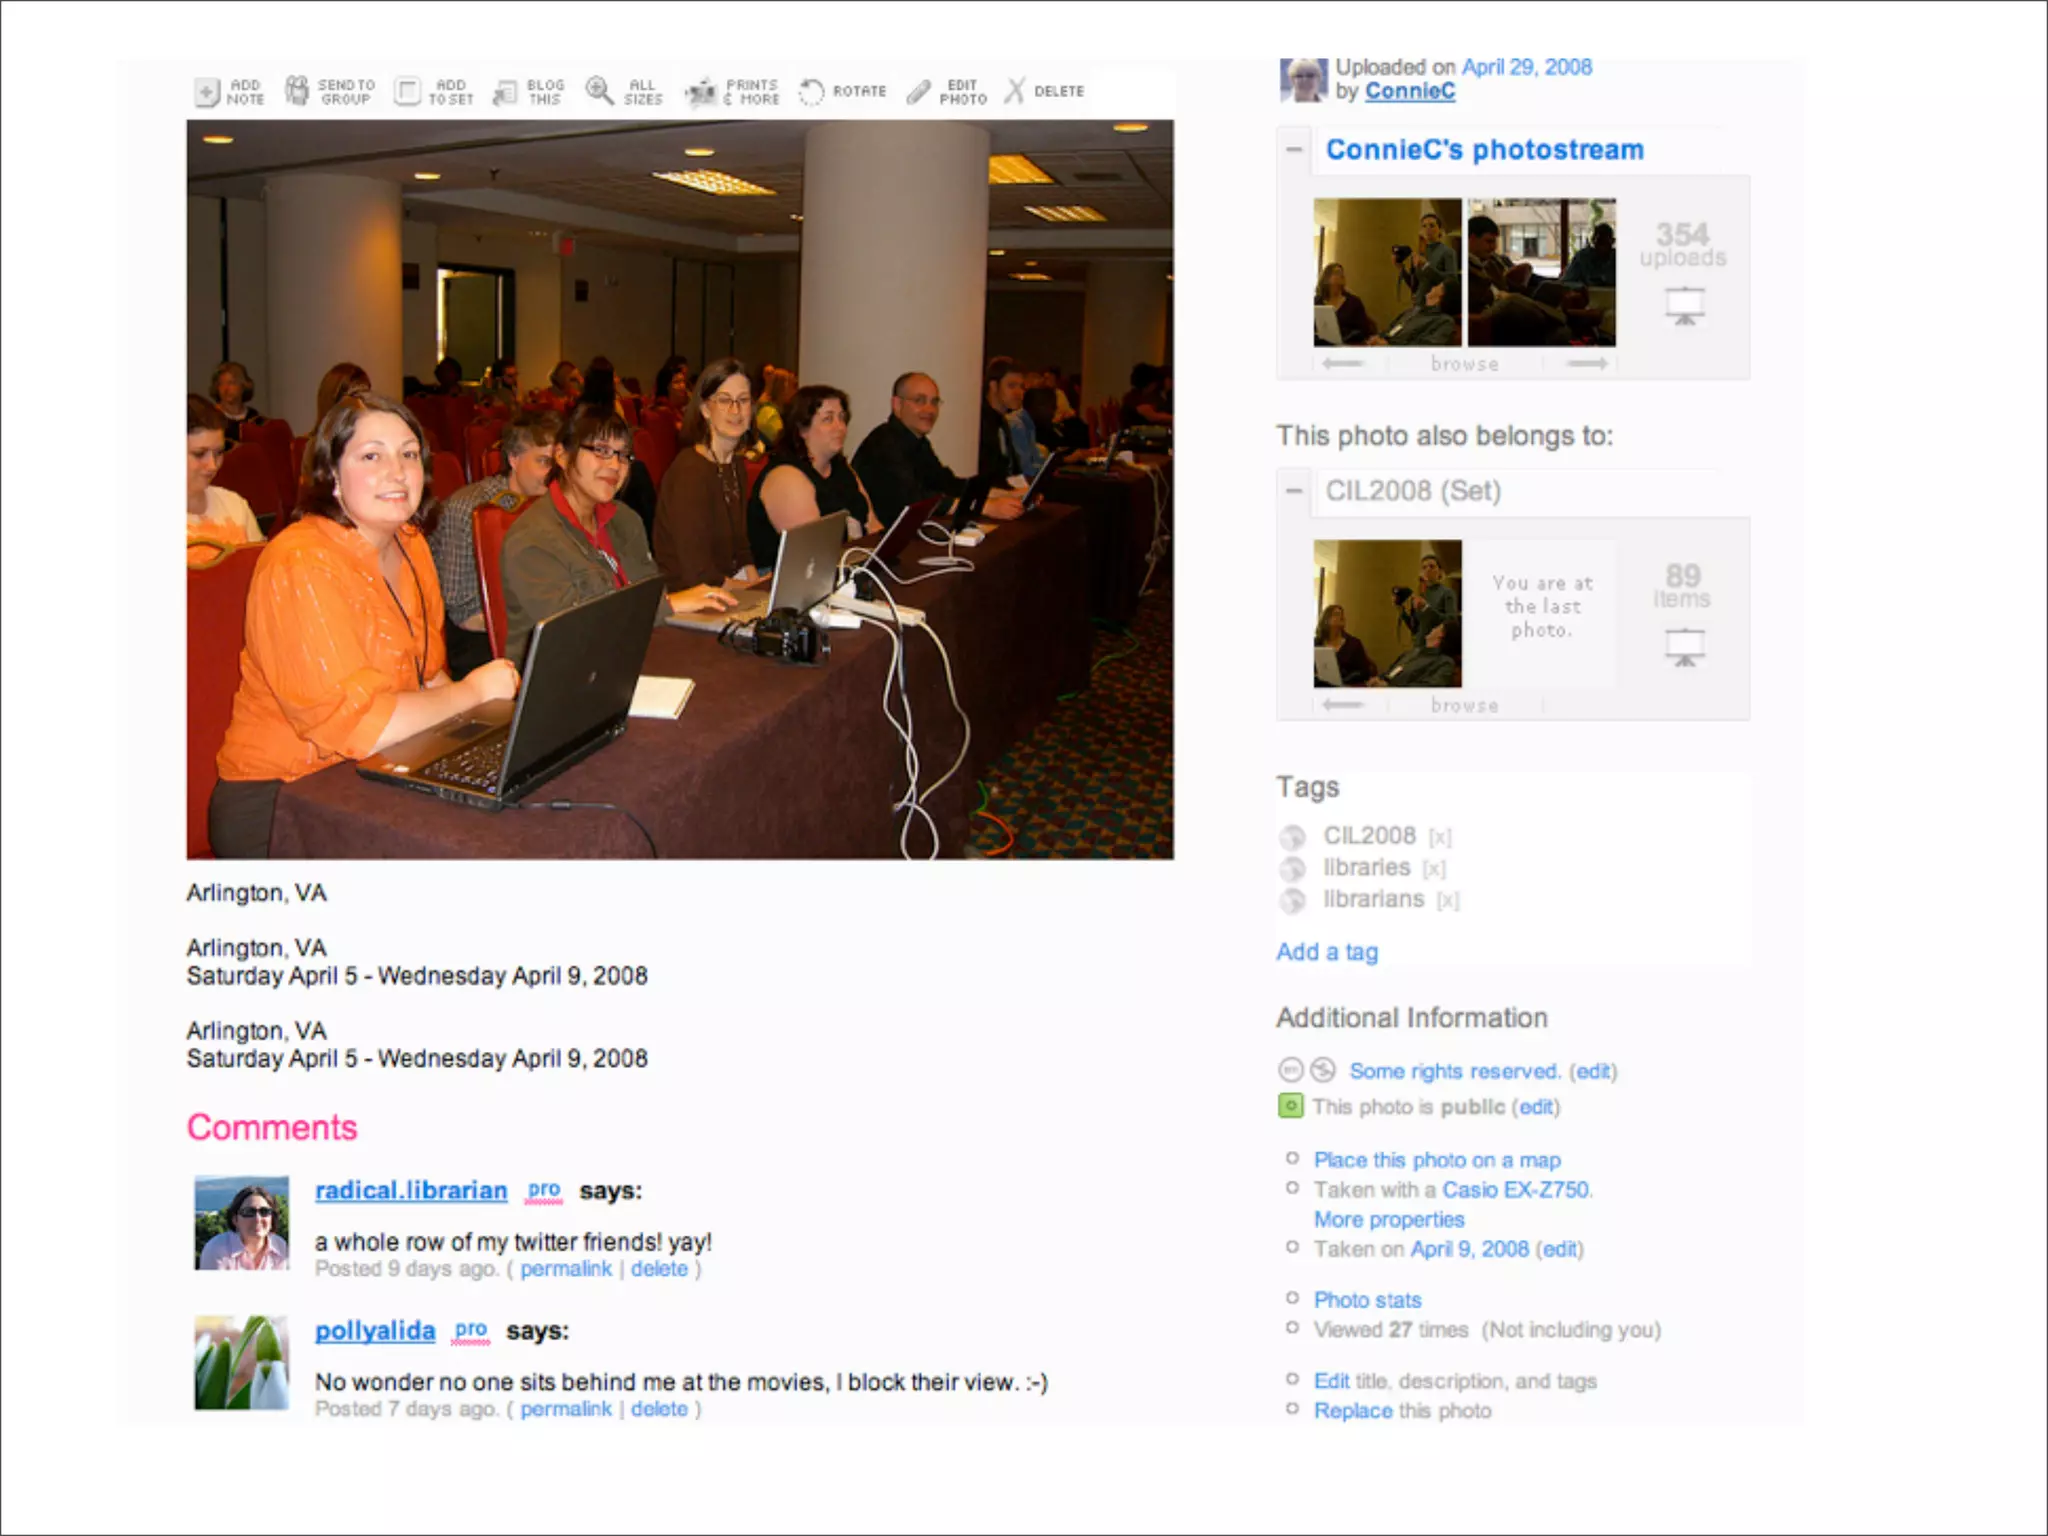Click the 354 uploads count
The height and width of the screenshot is (1536, 2048).
pyautogui.click(x=1683, y=245)
